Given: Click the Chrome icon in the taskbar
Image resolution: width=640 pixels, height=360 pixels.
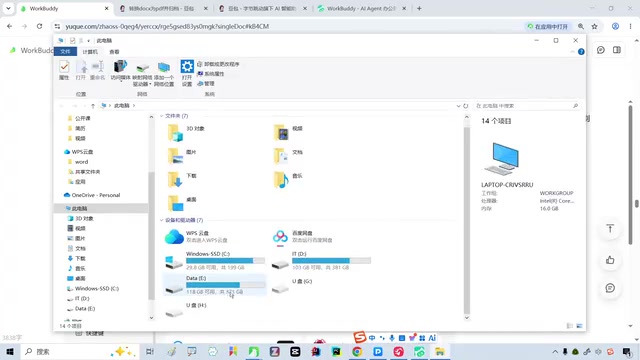Looking at the screenshot, I should coord(357,351).
